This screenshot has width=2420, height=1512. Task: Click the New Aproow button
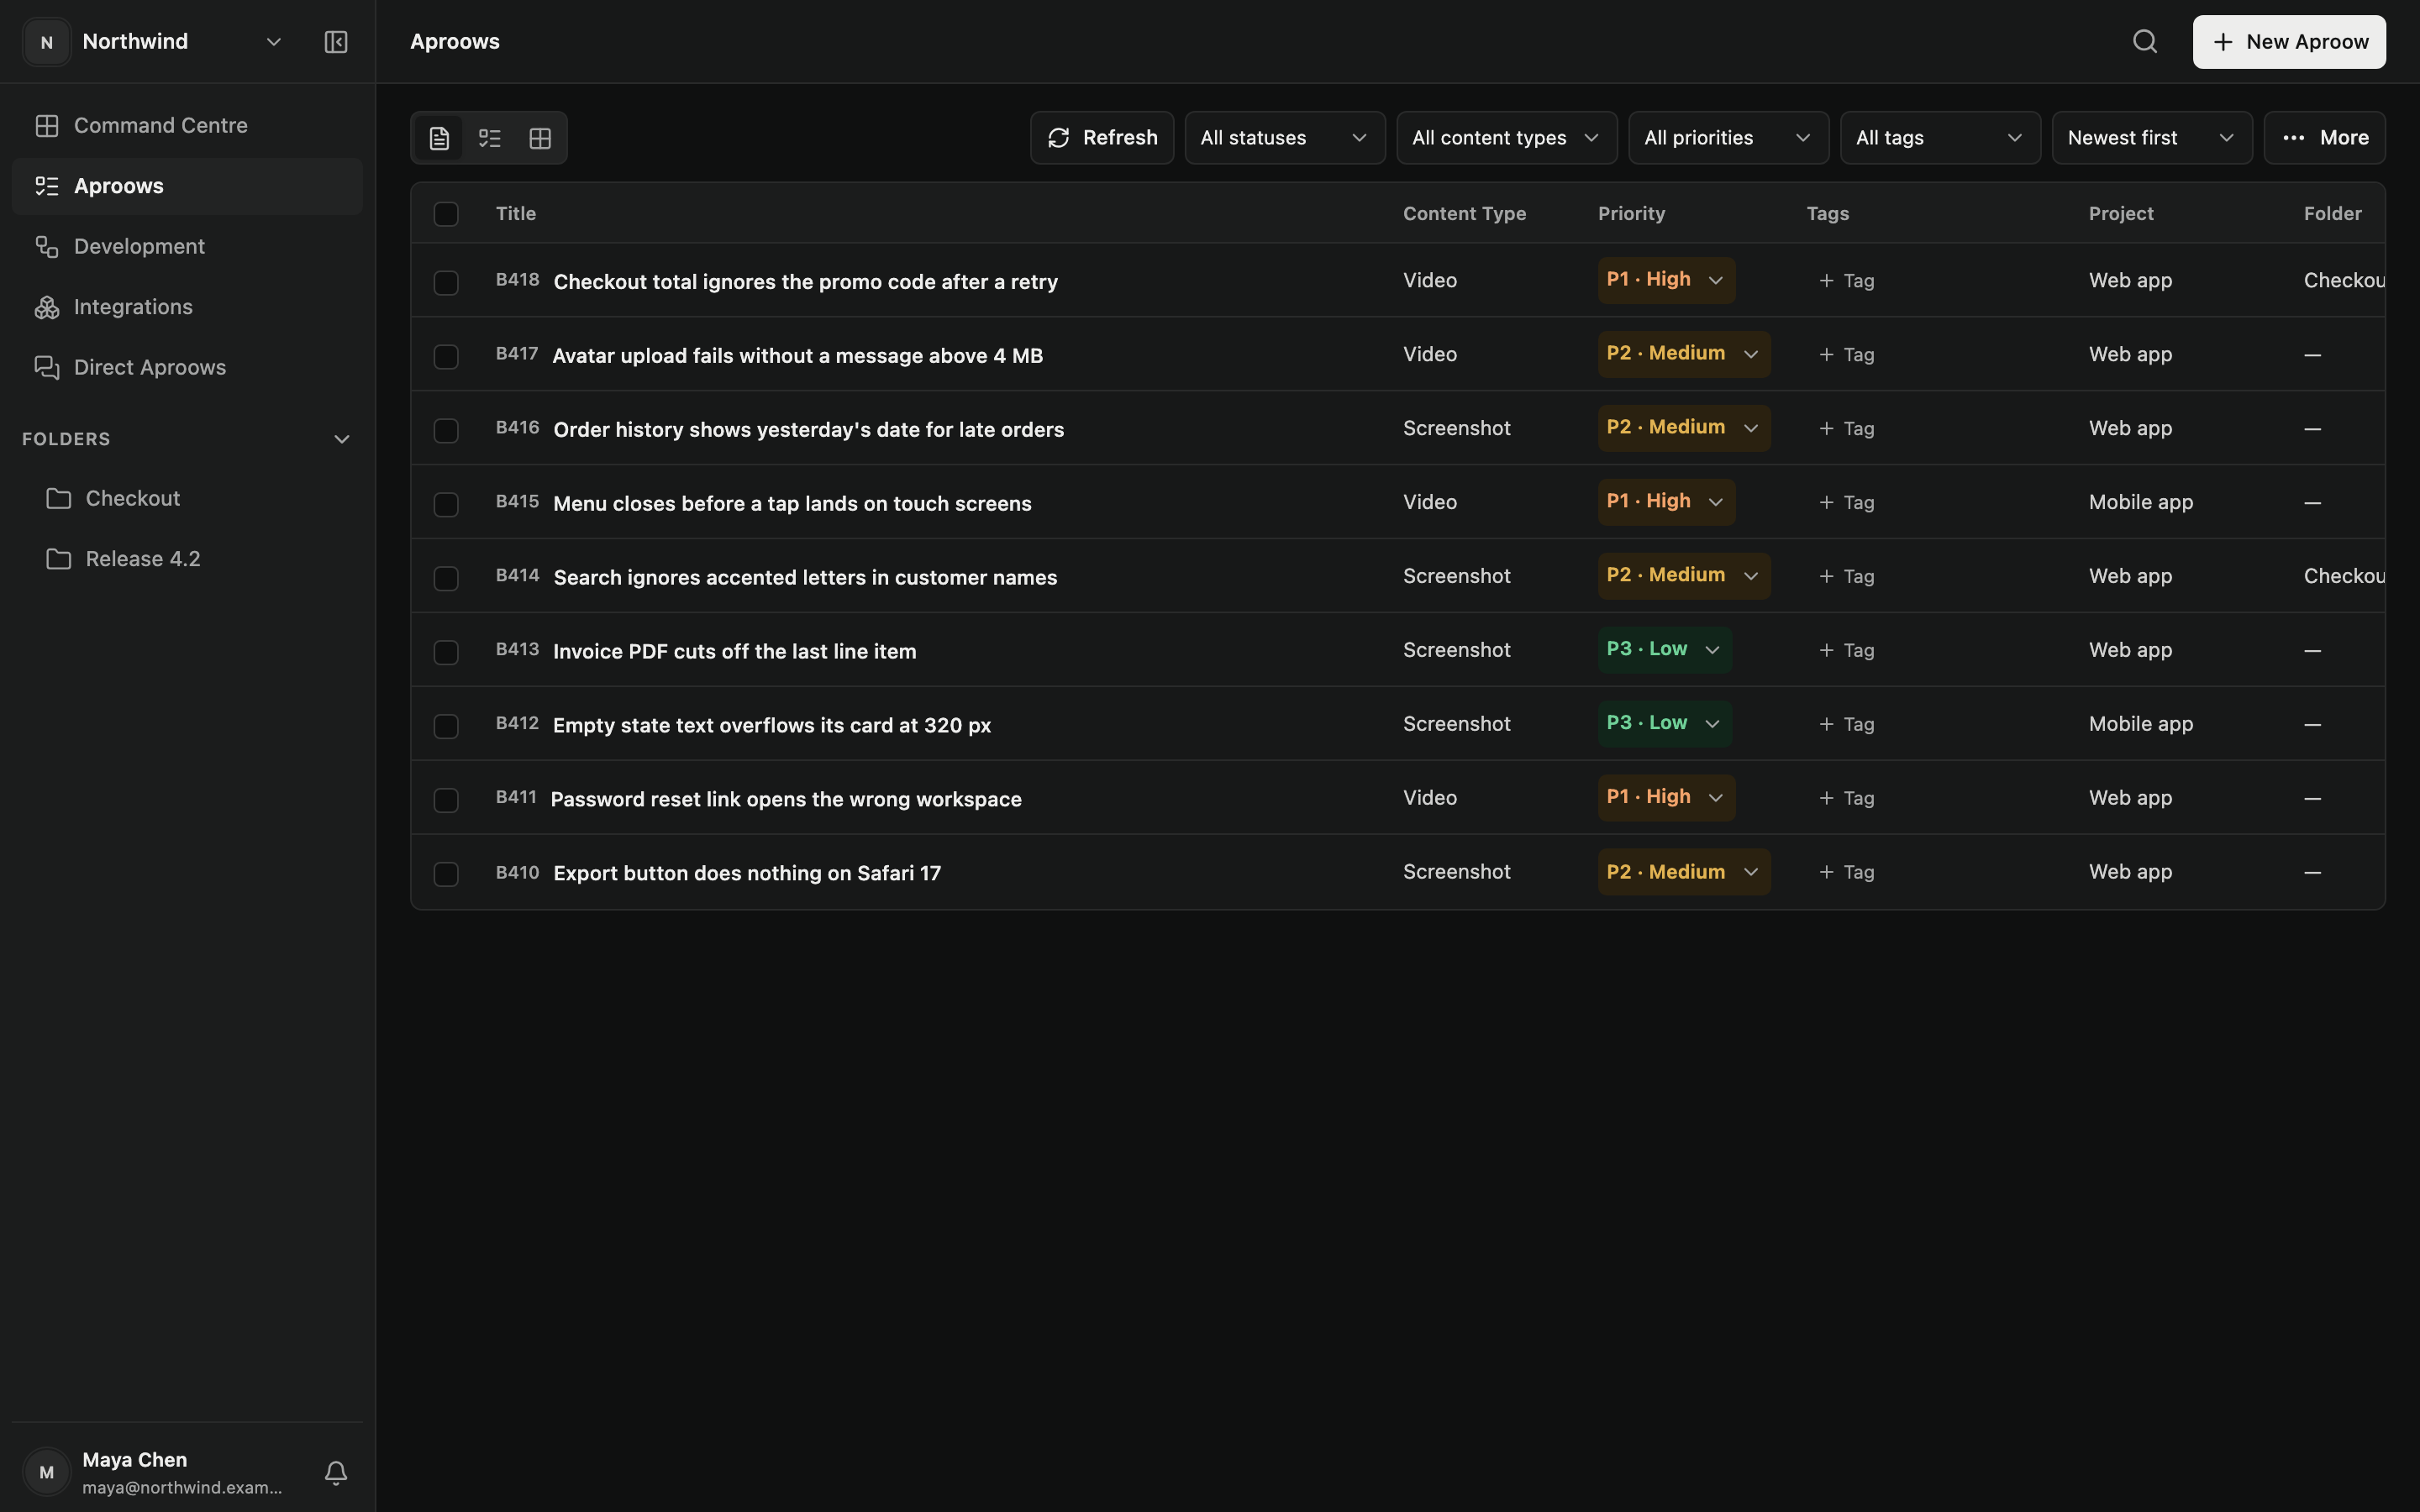tap(2289, 42)
